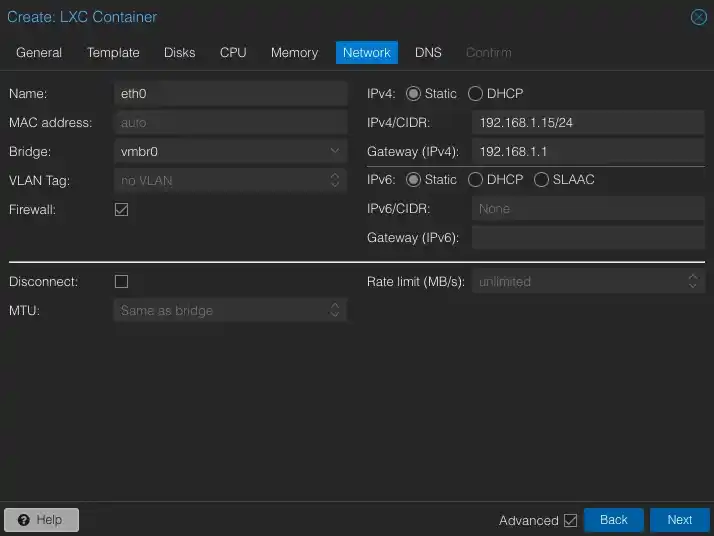Viewport: 714px width, 536px height.
Task: Switch to the General tab
Action: coord(39,53)
